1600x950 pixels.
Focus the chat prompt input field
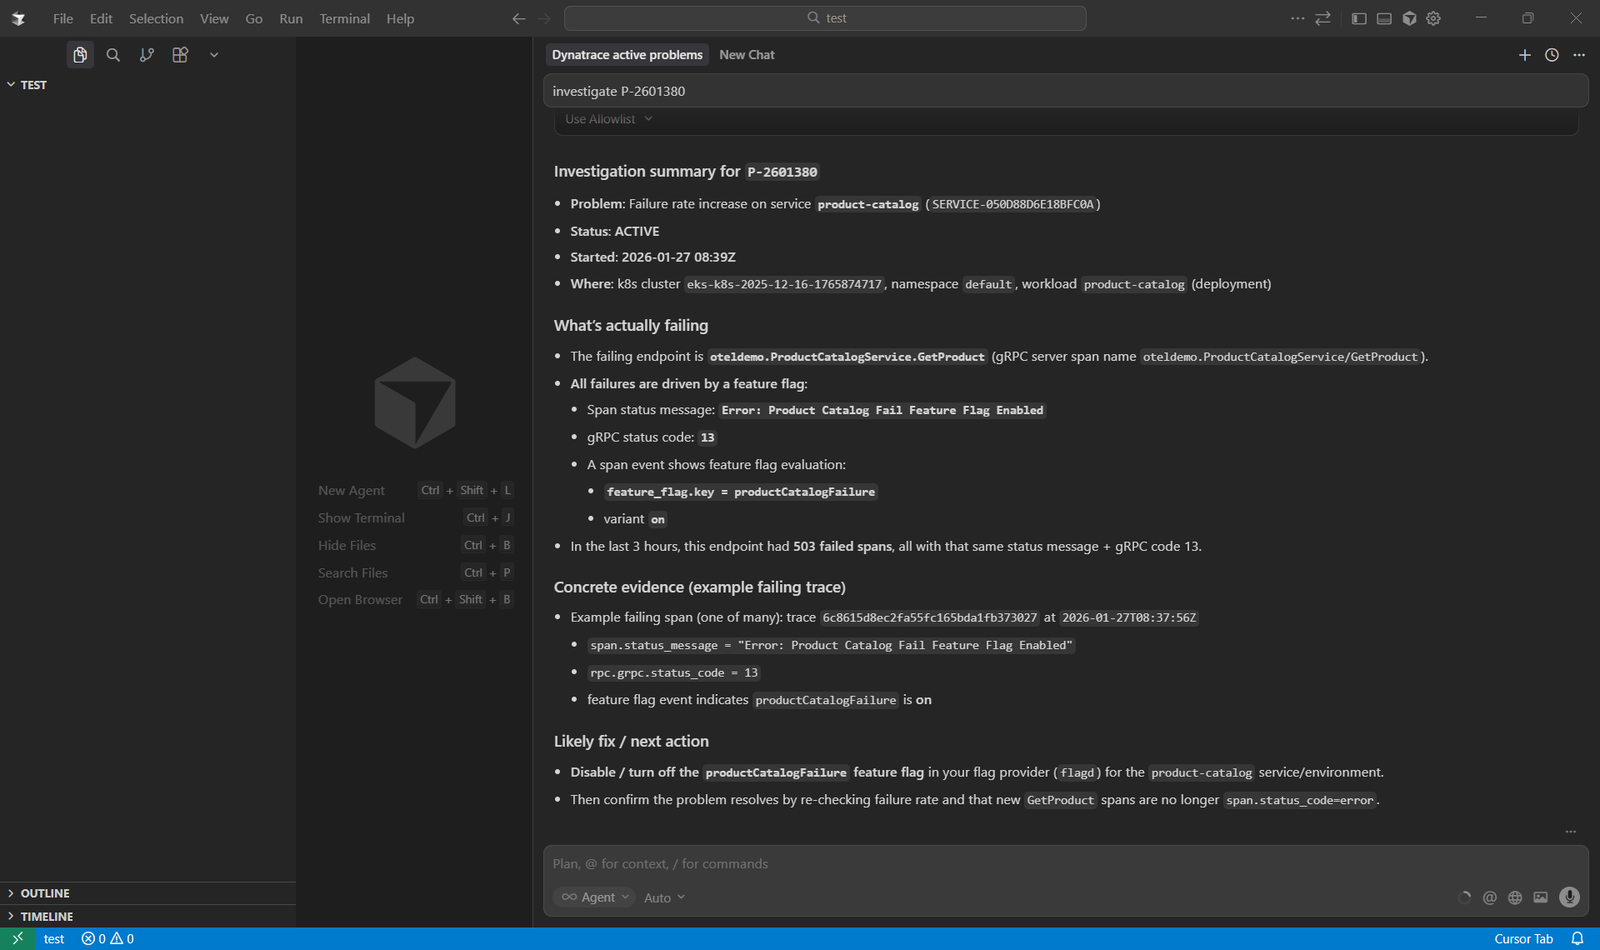pos(1065,863)
